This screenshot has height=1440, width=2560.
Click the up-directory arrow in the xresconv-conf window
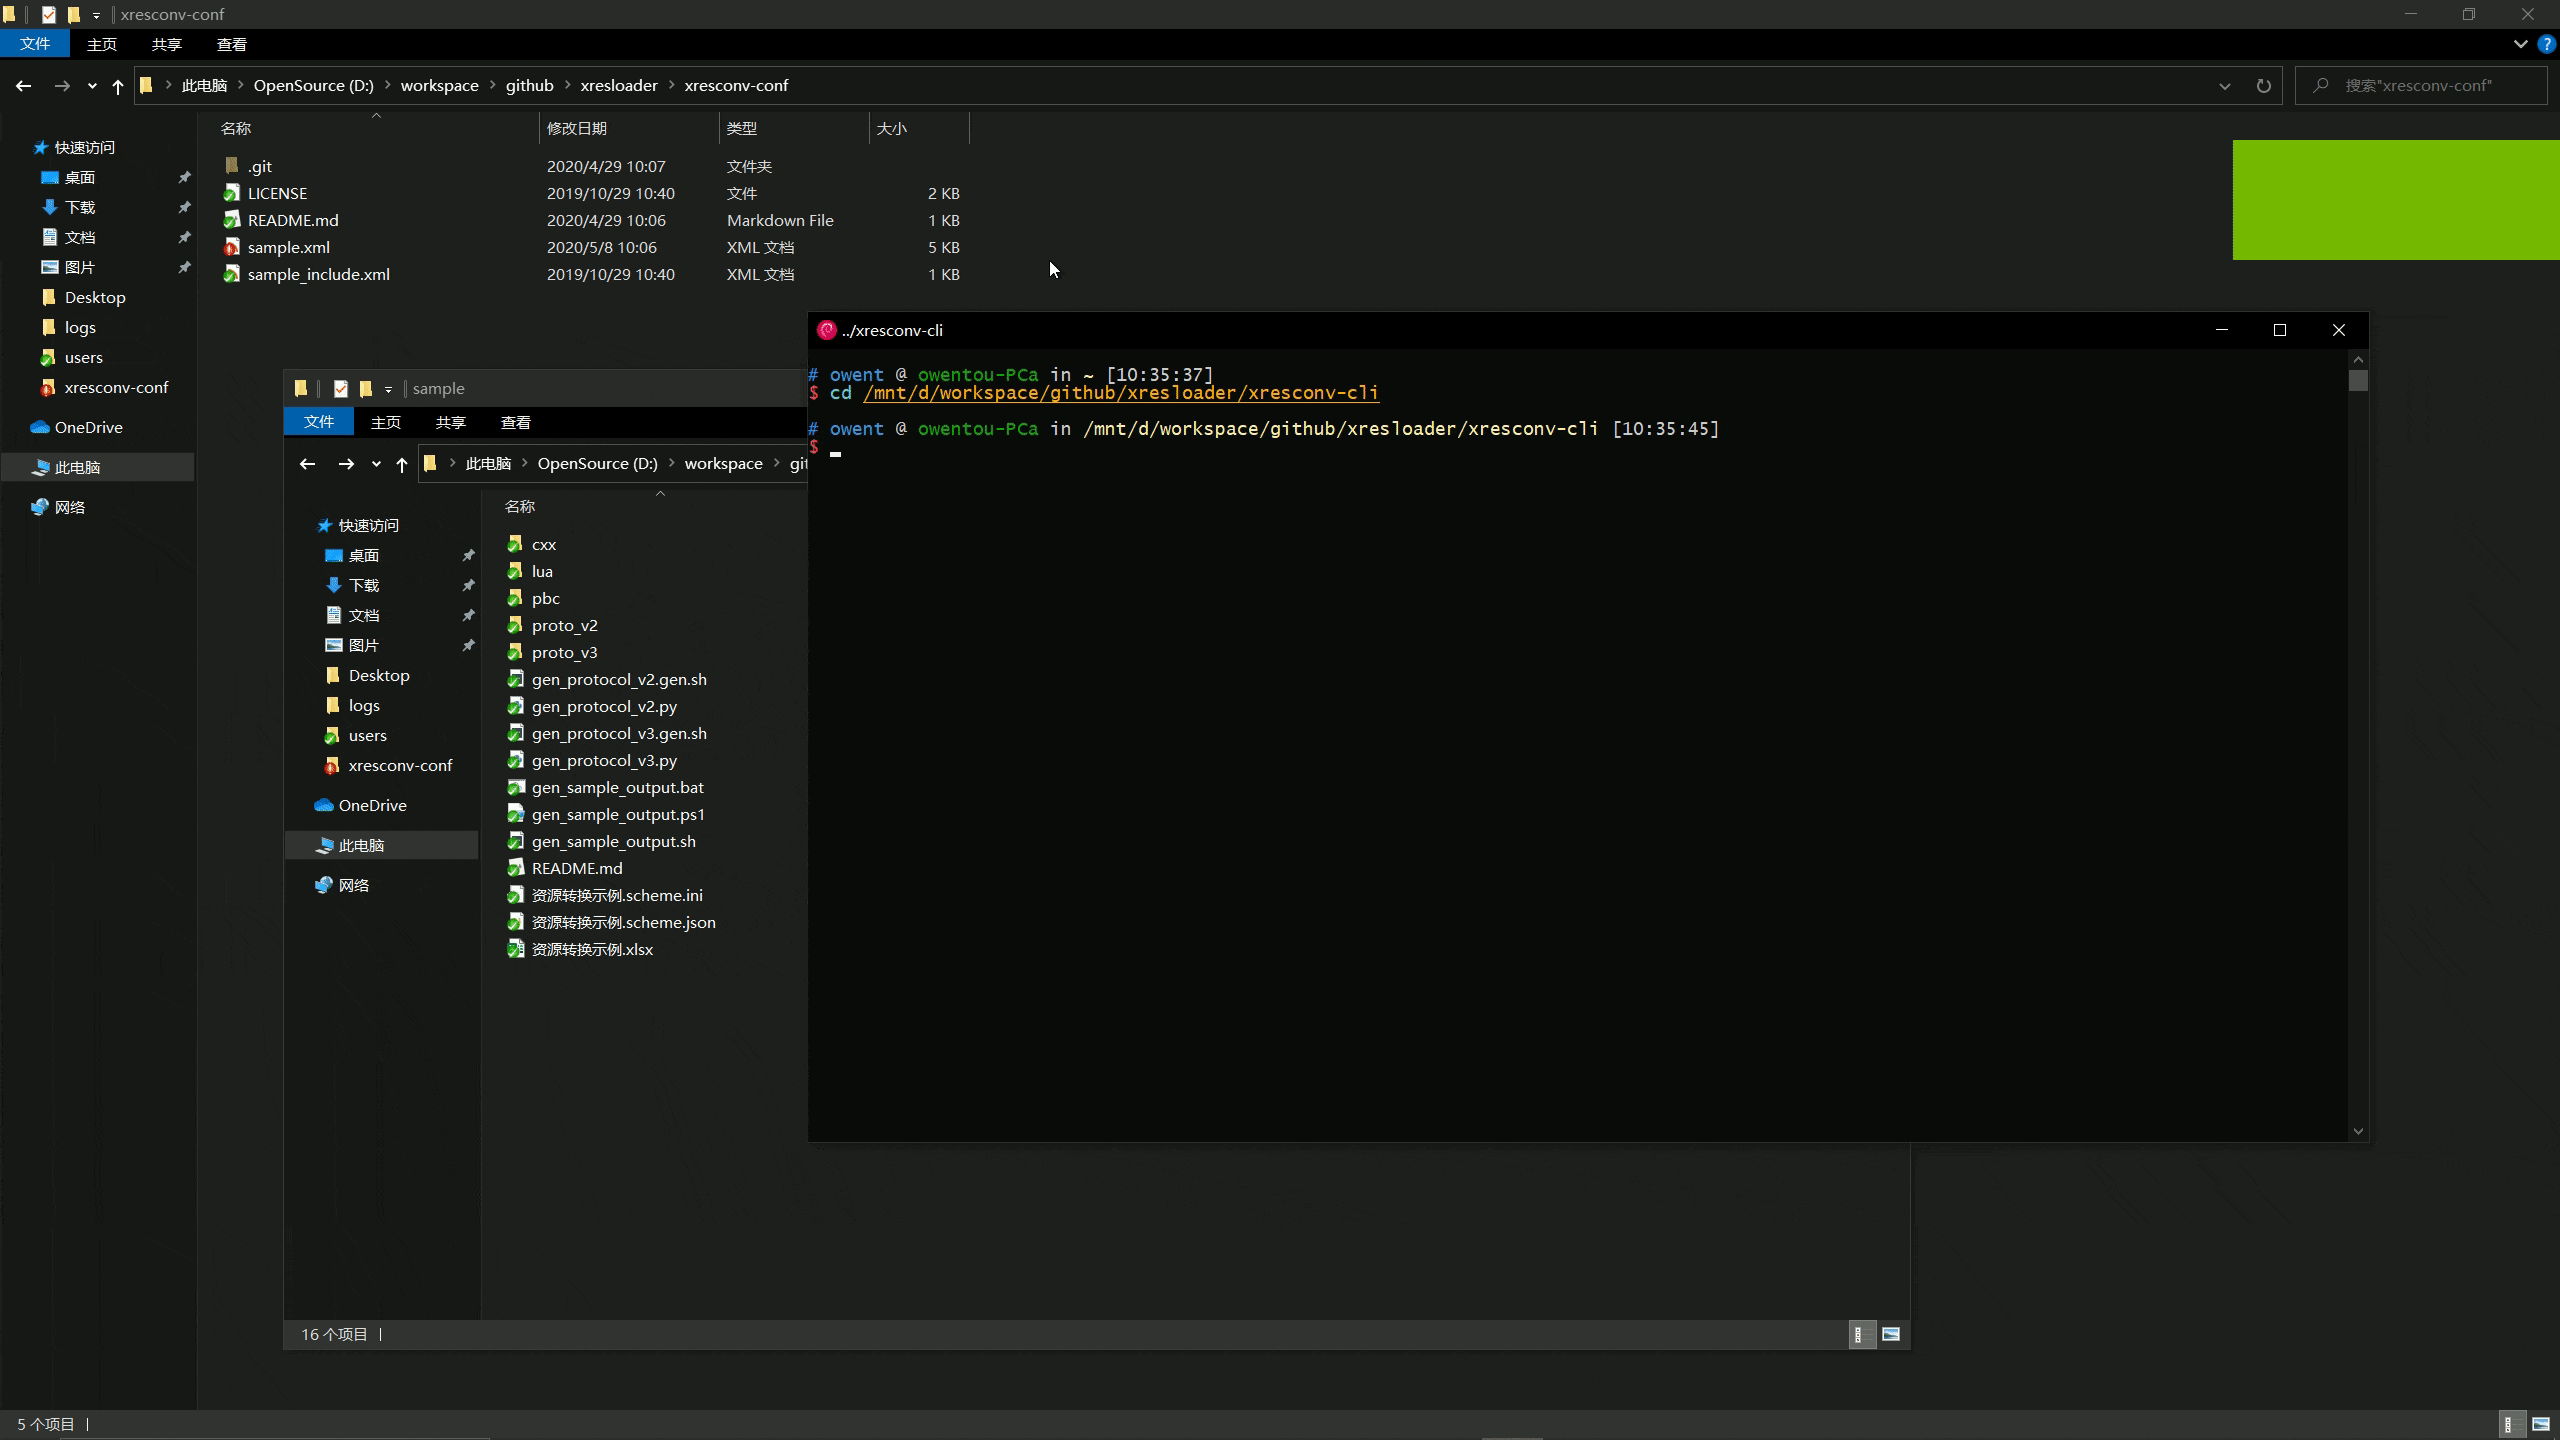[118, 86]
